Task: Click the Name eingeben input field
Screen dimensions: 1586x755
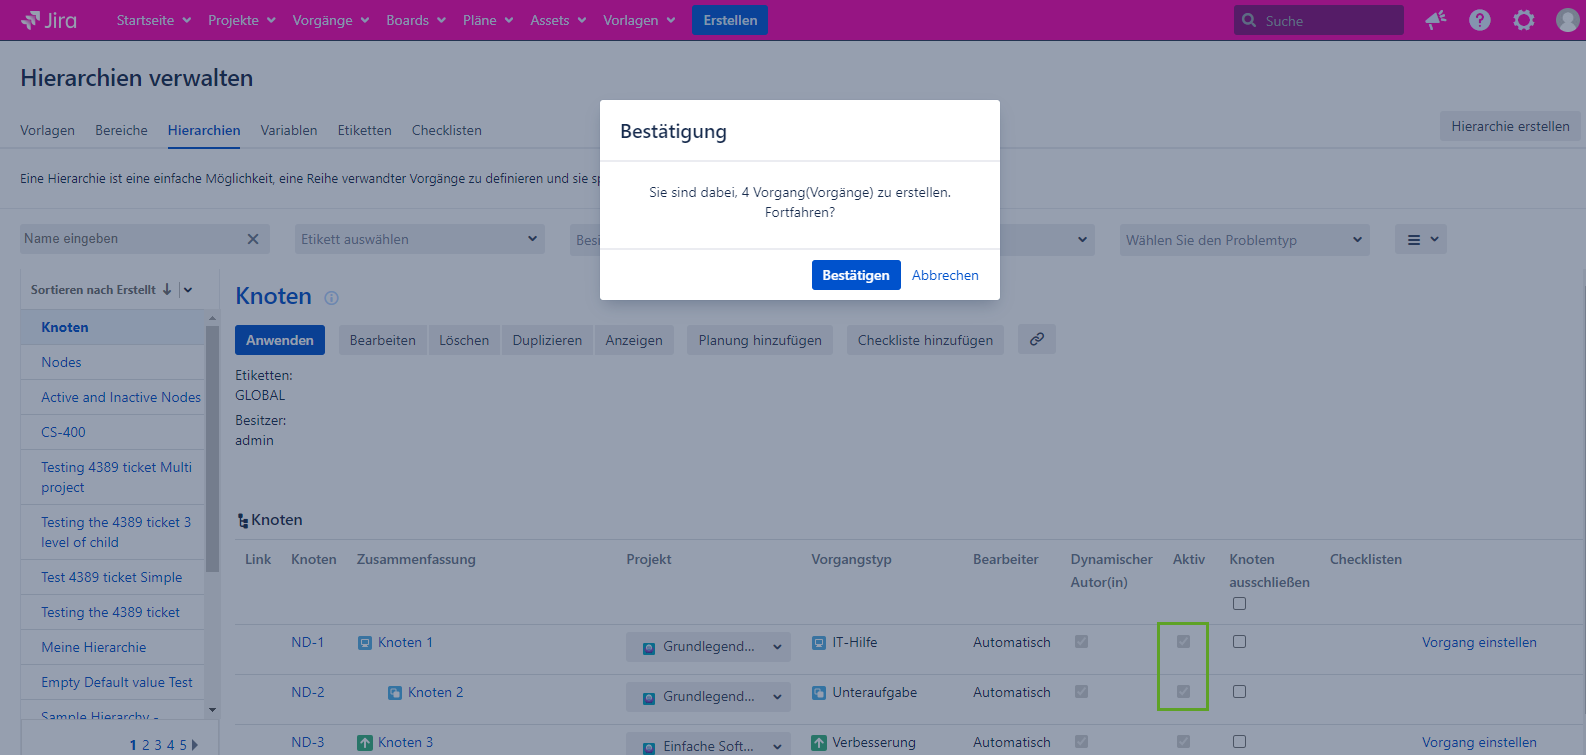Action: 130,239
